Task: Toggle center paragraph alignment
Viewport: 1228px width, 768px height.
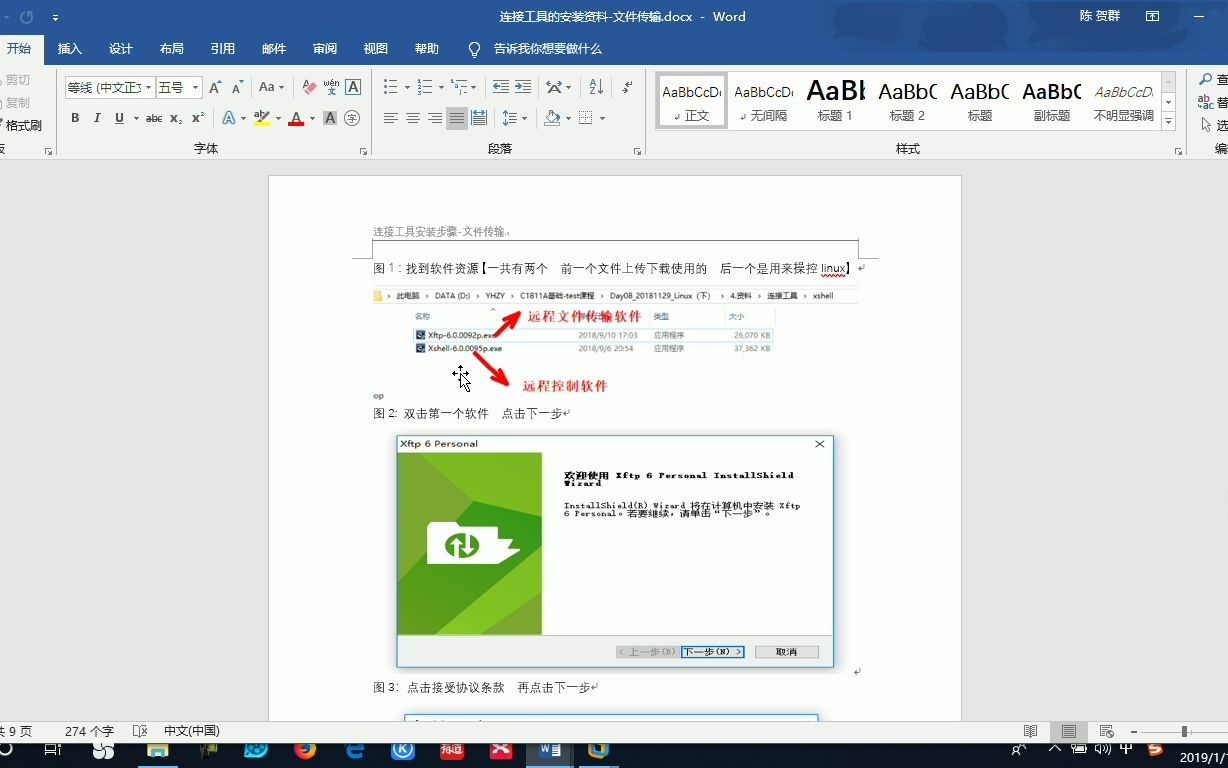Action: tap(410, 118)
